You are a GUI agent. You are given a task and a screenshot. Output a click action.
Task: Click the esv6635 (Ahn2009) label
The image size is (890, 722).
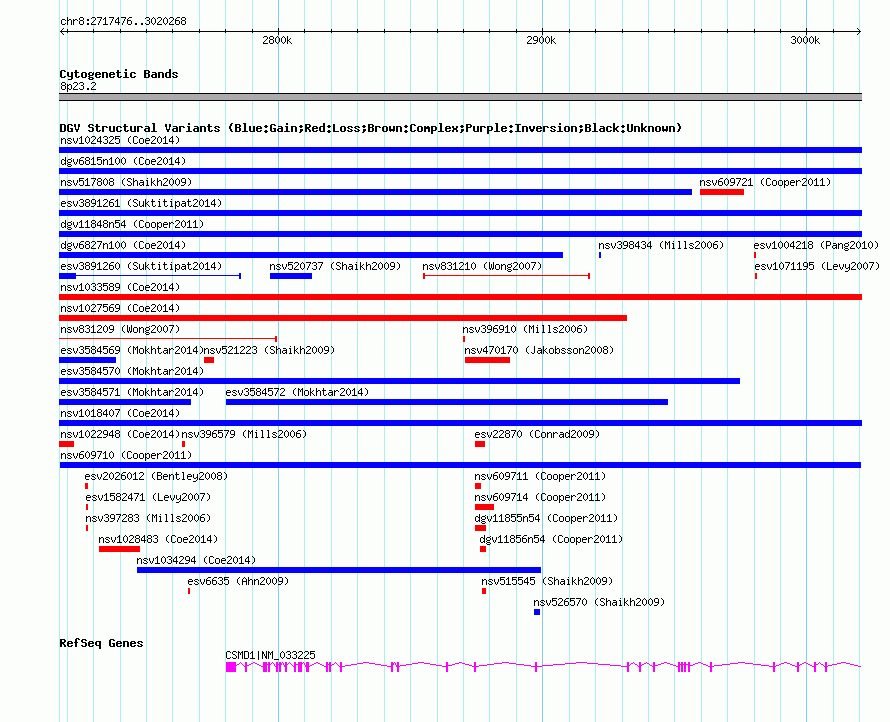[x=238, y=581]
